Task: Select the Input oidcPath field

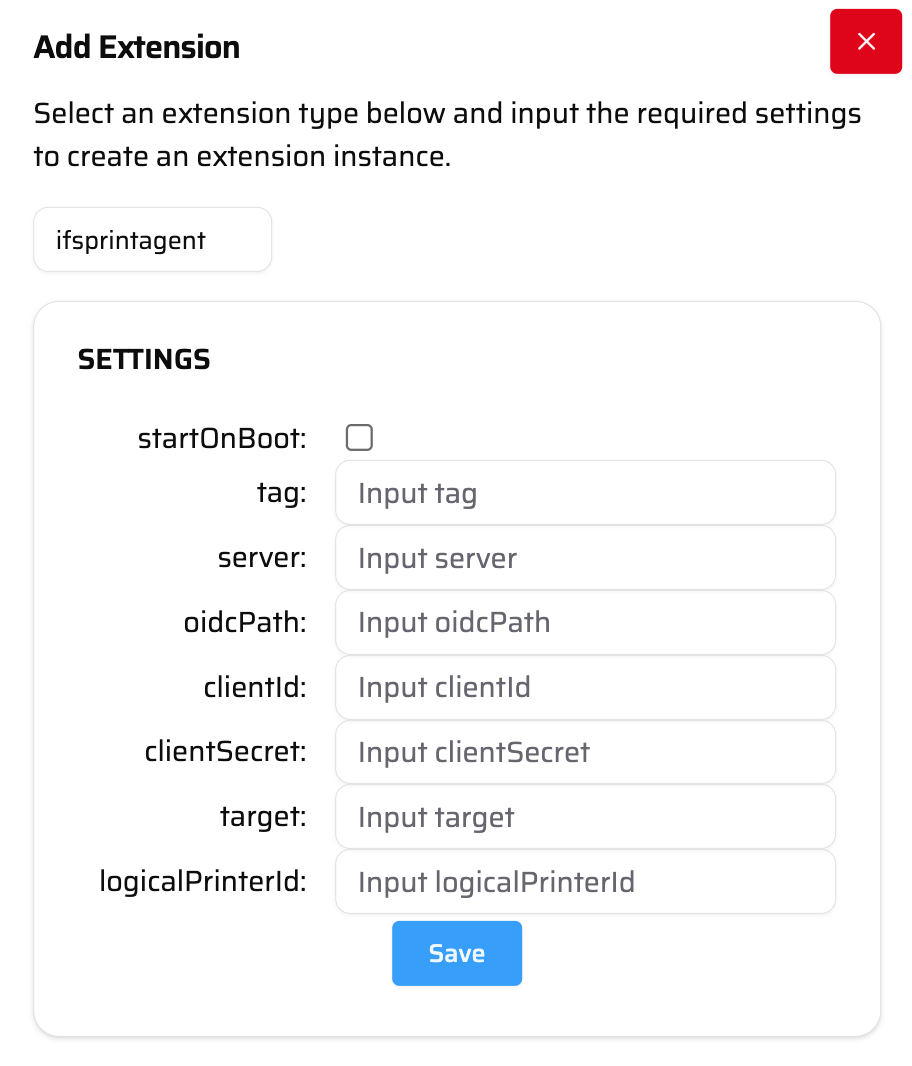Action: tap(585, 622)
